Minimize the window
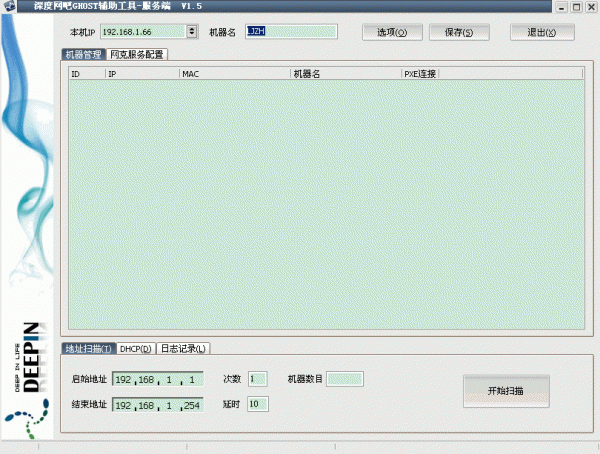This screenshot has height=454, width=600. 562,7
